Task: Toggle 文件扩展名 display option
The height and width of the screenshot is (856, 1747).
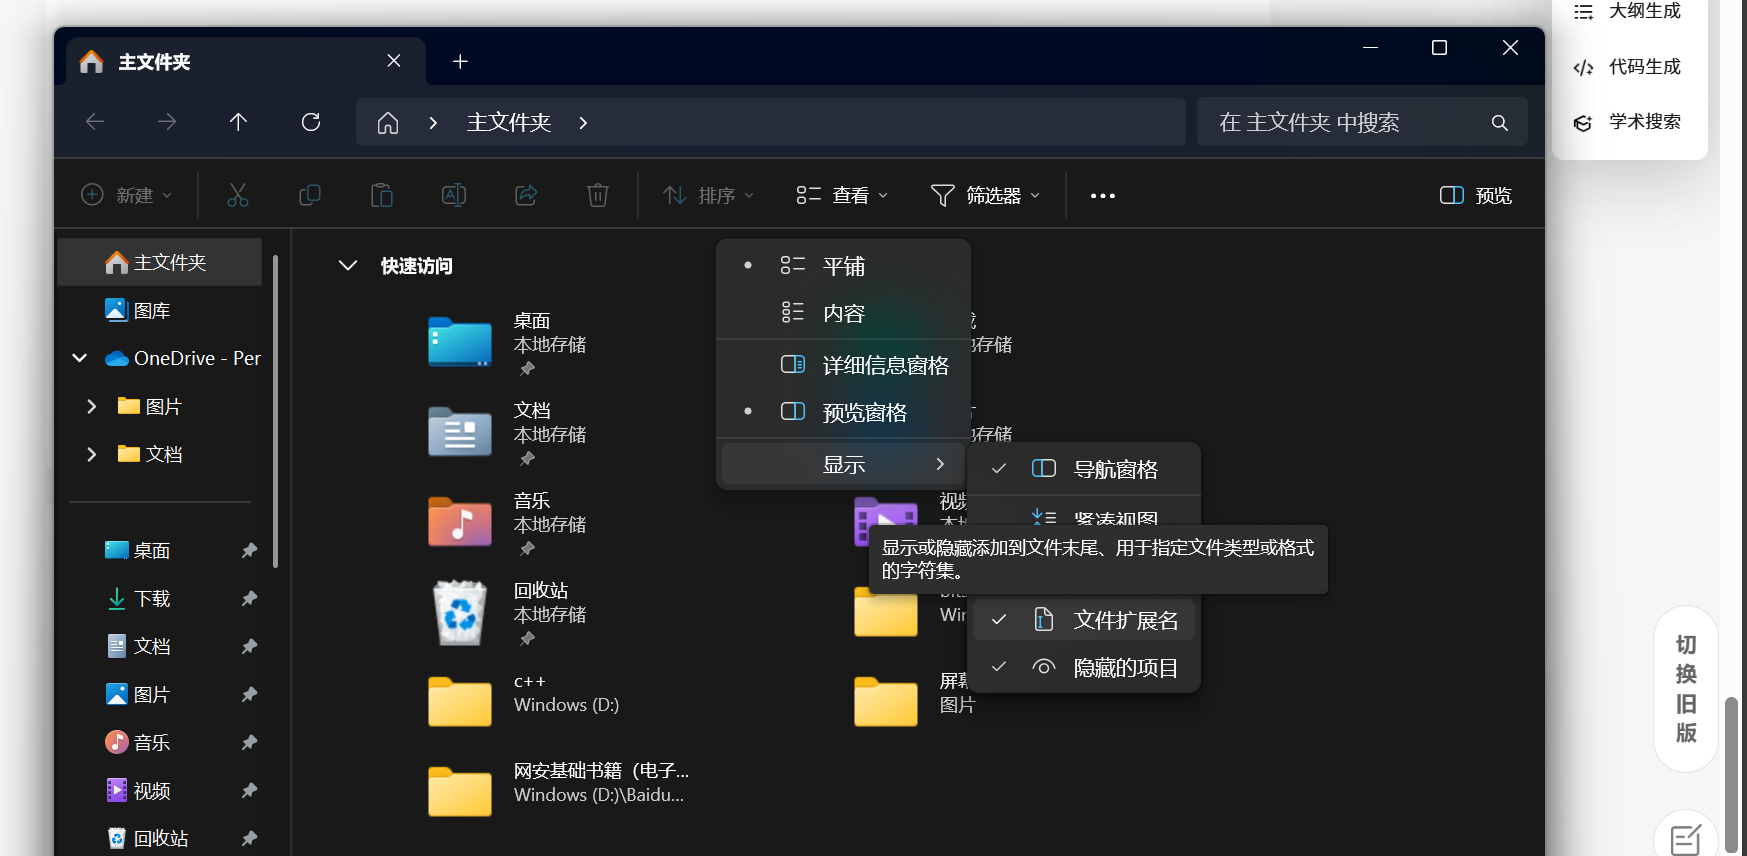Action: [x=1084, y=620]
